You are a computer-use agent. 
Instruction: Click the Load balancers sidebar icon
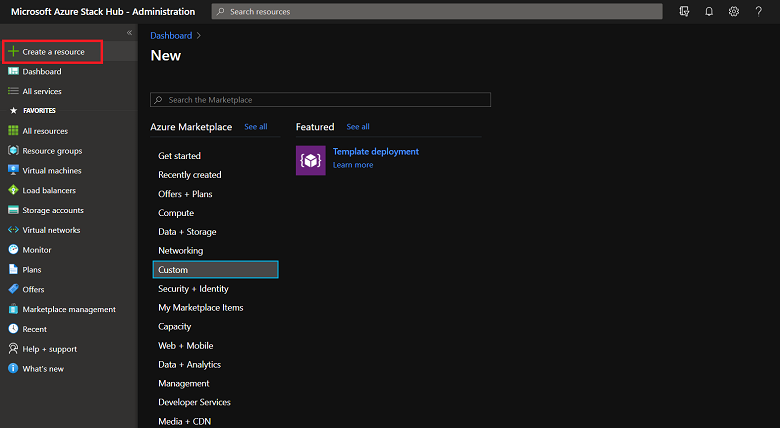coord(13,190)
